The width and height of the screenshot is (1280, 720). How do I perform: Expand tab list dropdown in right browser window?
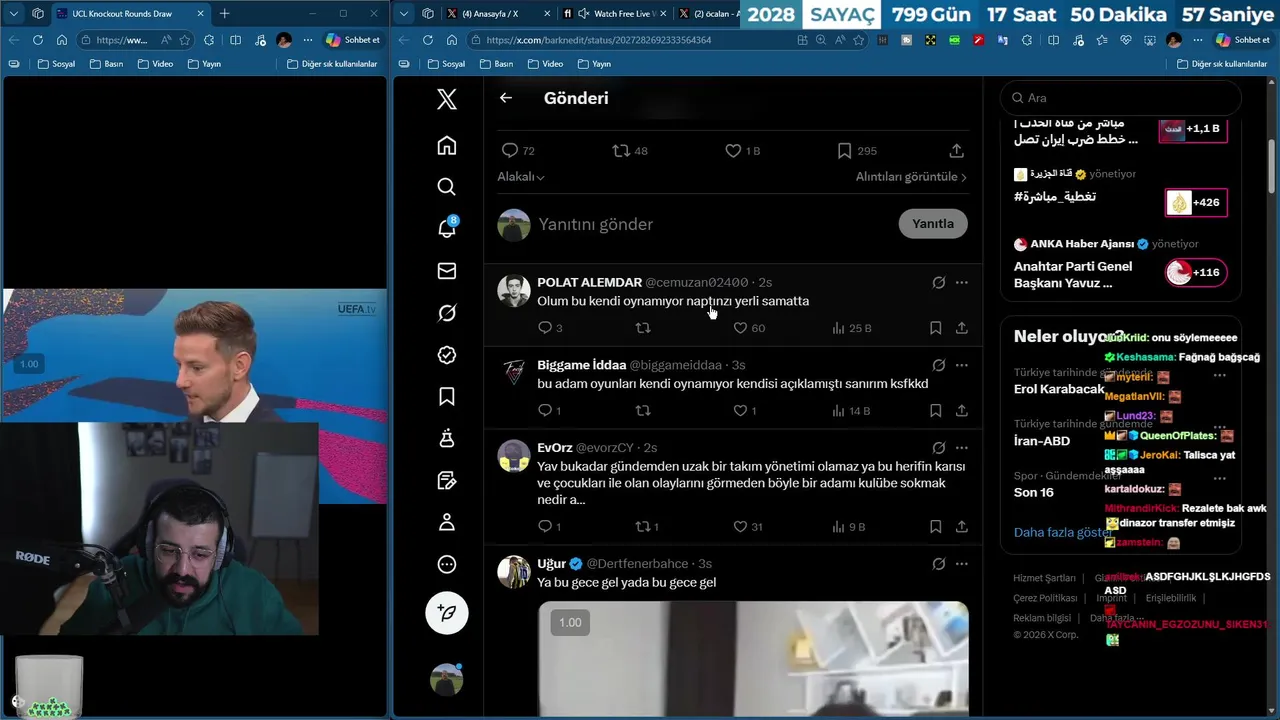[403, 14]
